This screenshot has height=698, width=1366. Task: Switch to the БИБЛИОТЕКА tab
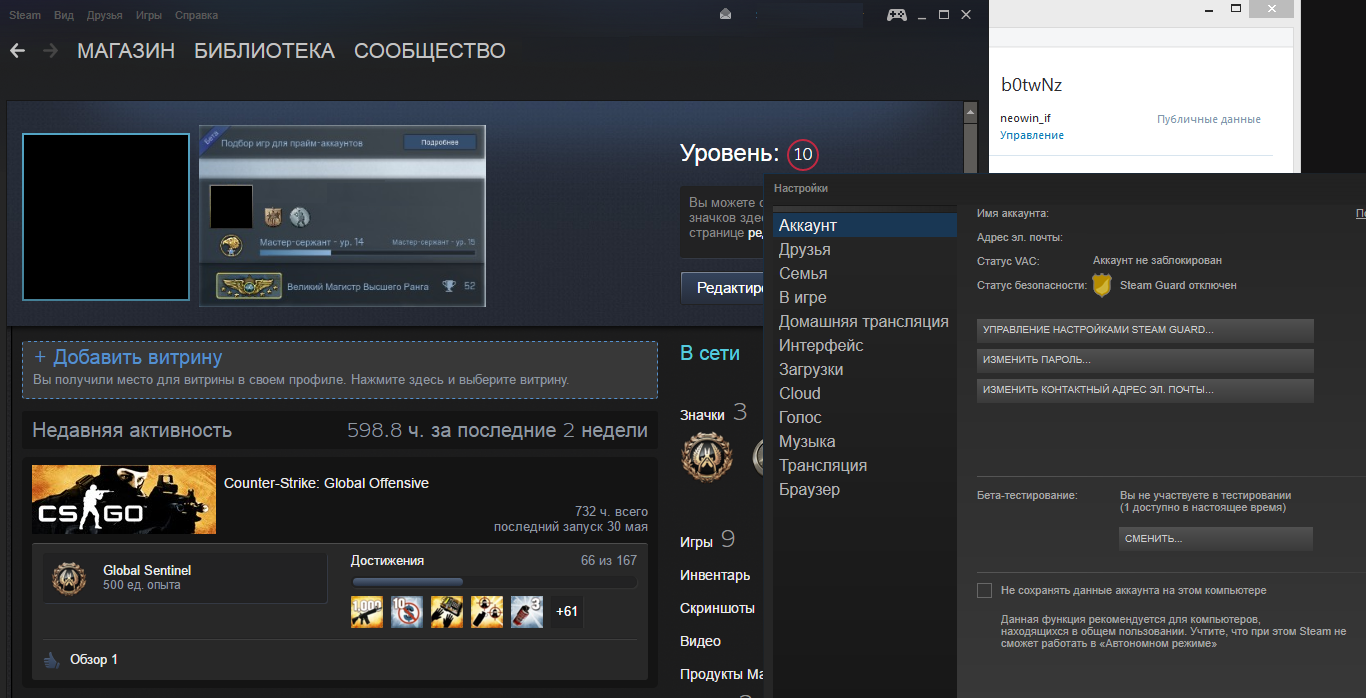pyautogui.click(x=264, y=50)
